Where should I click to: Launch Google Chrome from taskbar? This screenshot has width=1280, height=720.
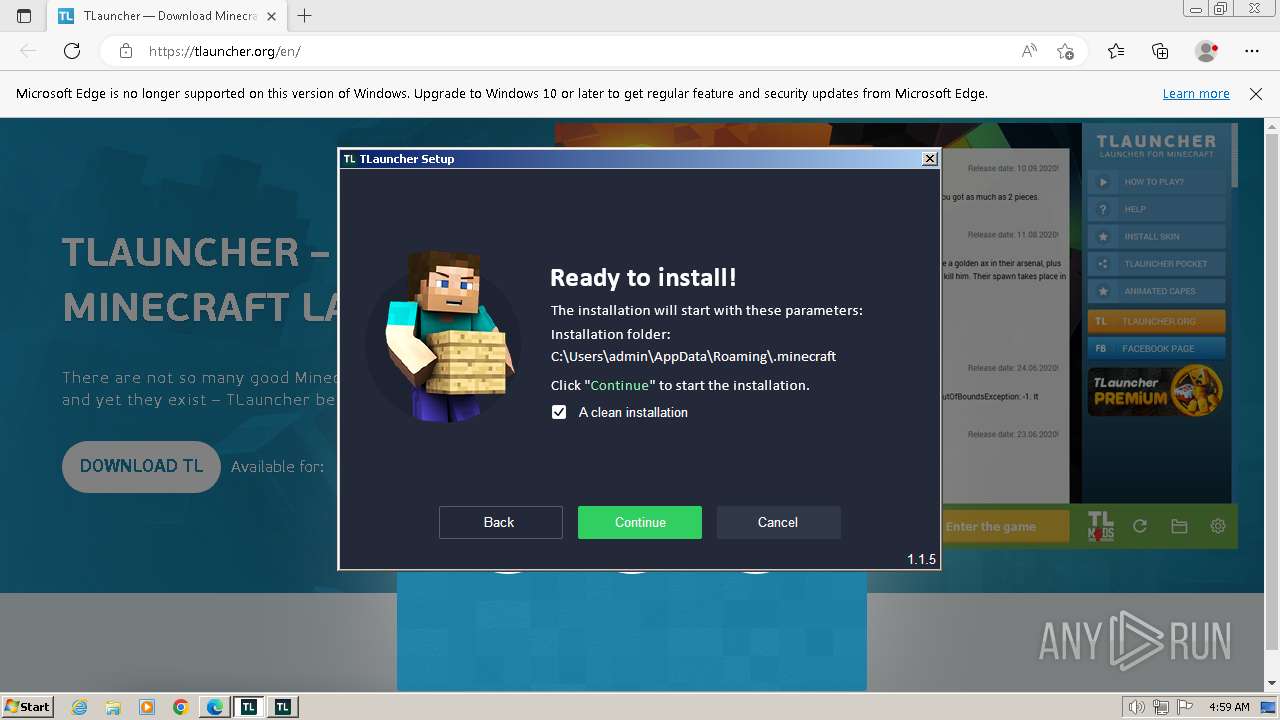point(181,707)
